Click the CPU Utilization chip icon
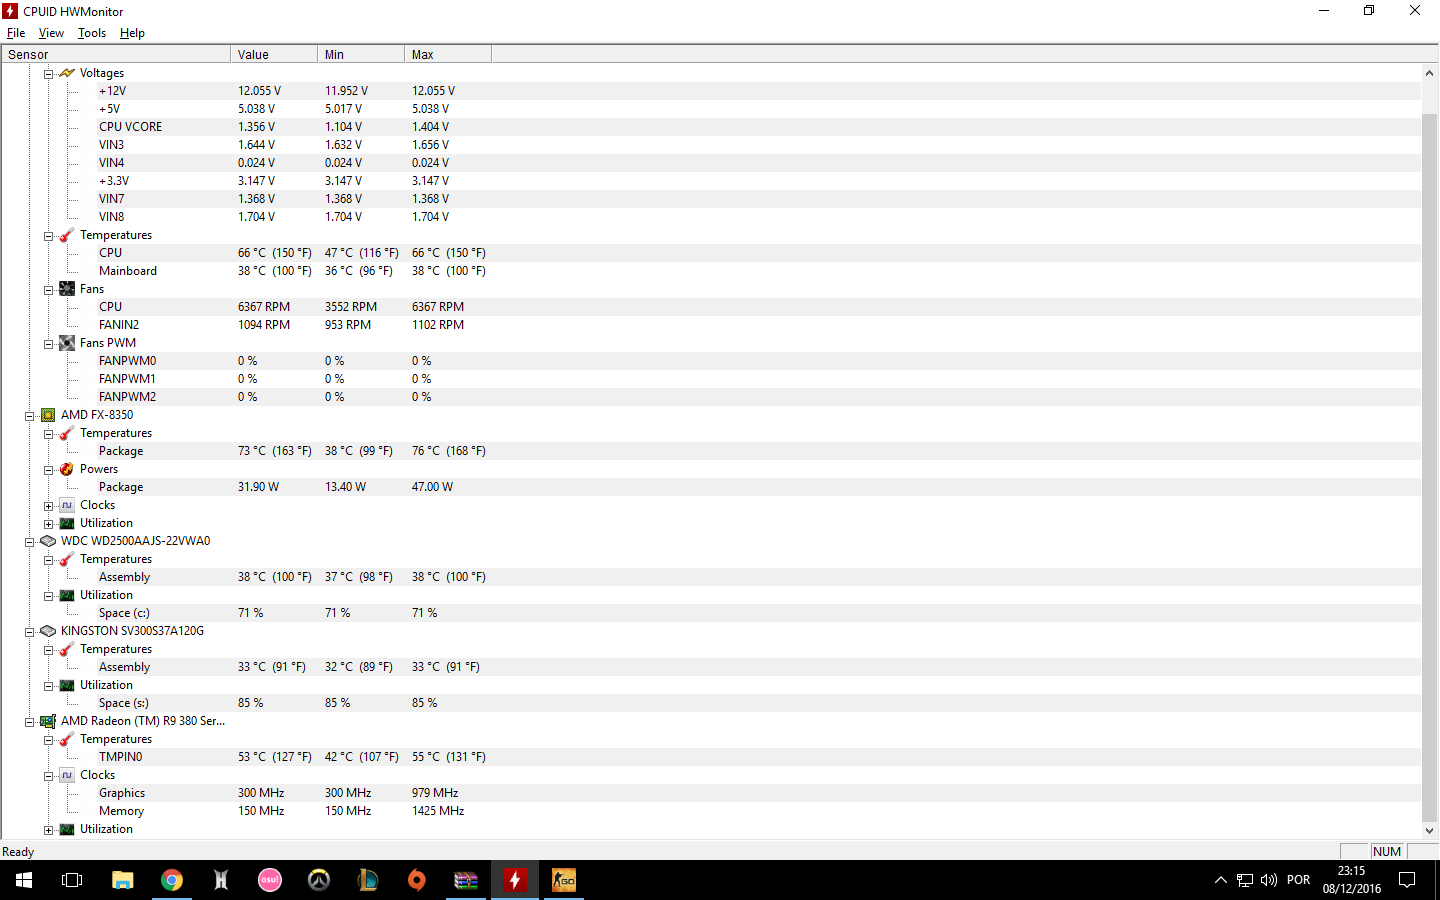 click(67, 523)
